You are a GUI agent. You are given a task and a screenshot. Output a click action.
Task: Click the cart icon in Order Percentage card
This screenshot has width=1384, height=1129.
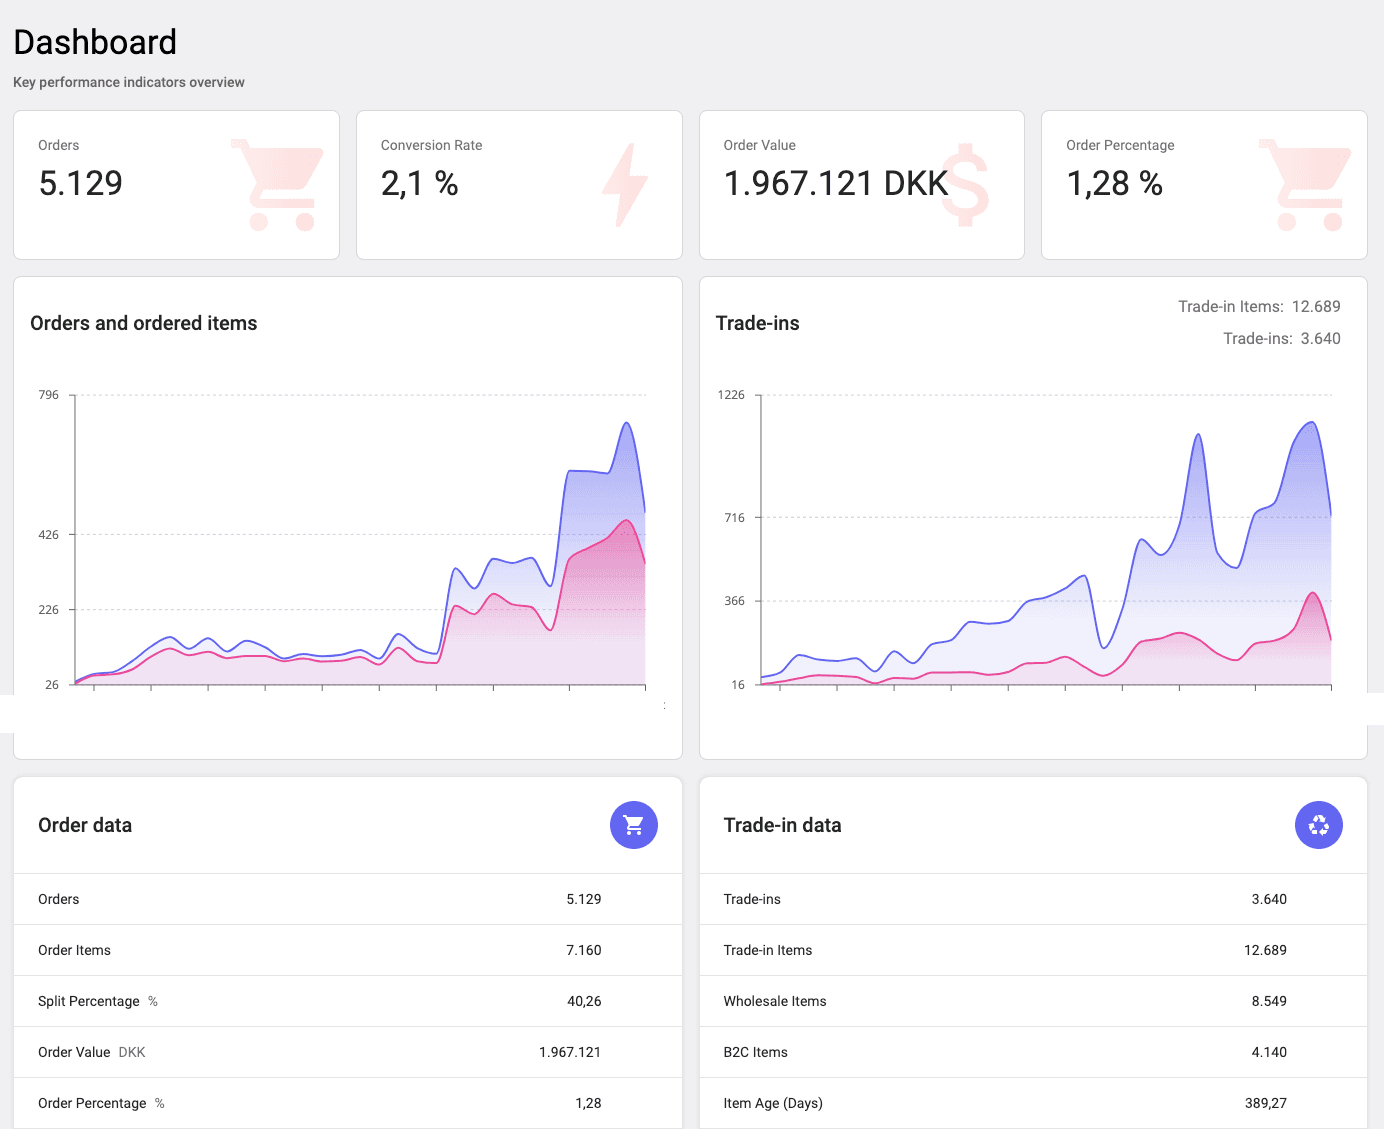pos(1305,185)
